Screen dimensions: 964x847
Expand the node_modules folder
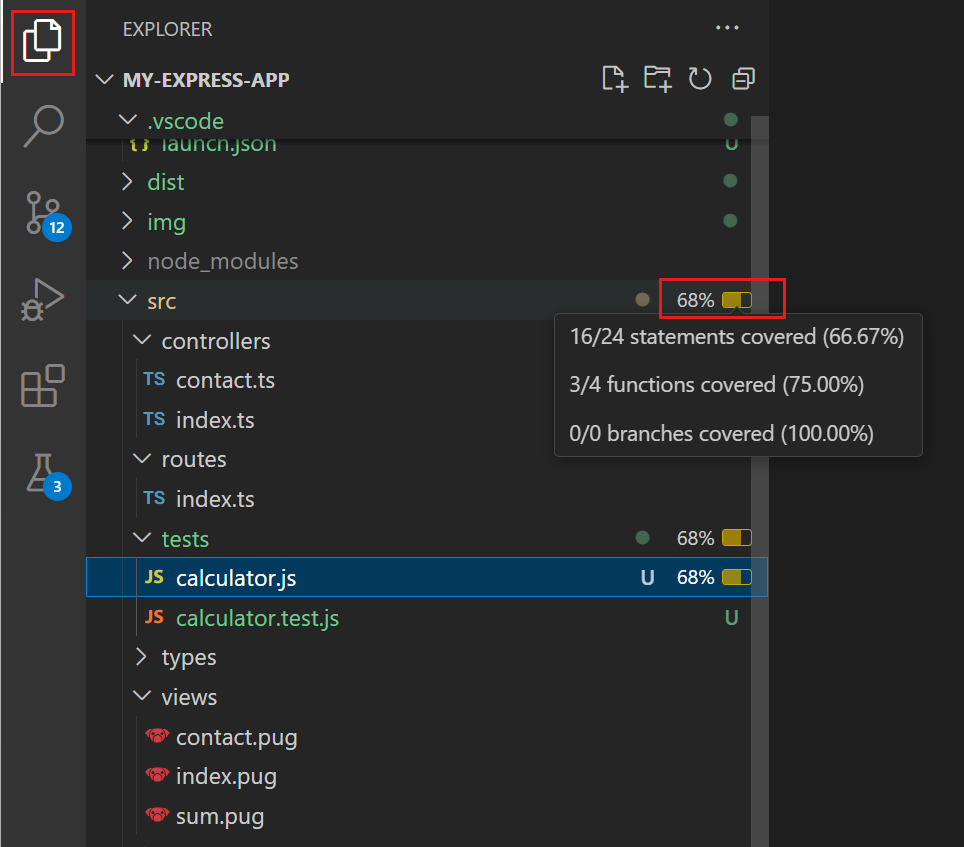[x=126, y=261]
